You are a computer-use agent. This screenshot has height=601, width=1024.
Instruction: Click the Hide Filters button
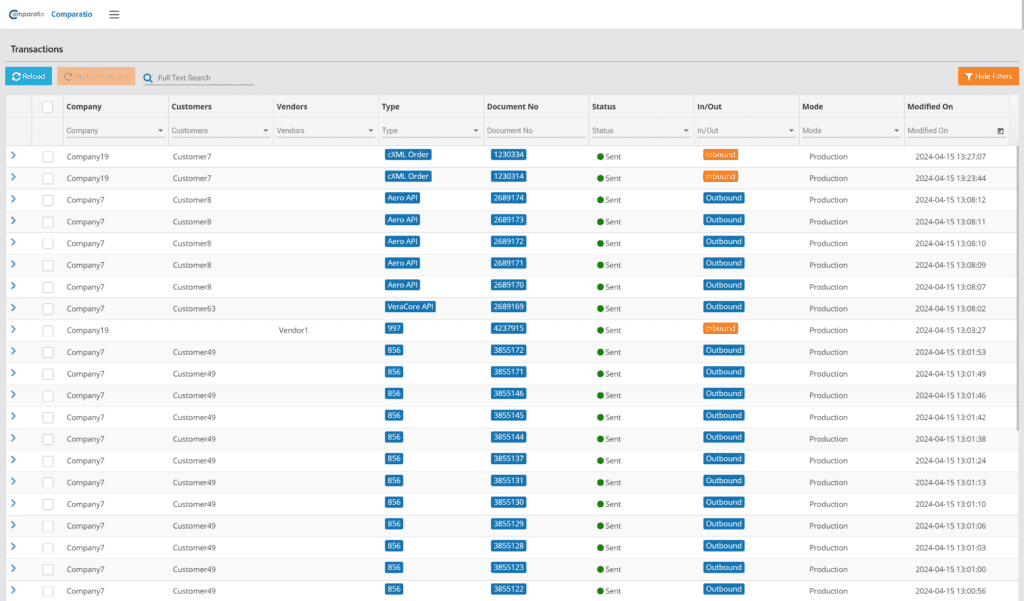pos(988,76)
